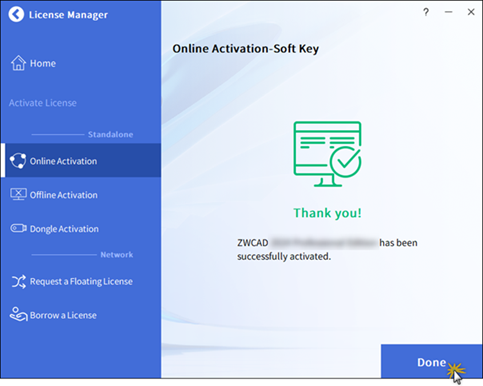This screenshot has width=483, height=386.
Task: Click the Dongle Activation USB icon
Action: pos(18,228)
